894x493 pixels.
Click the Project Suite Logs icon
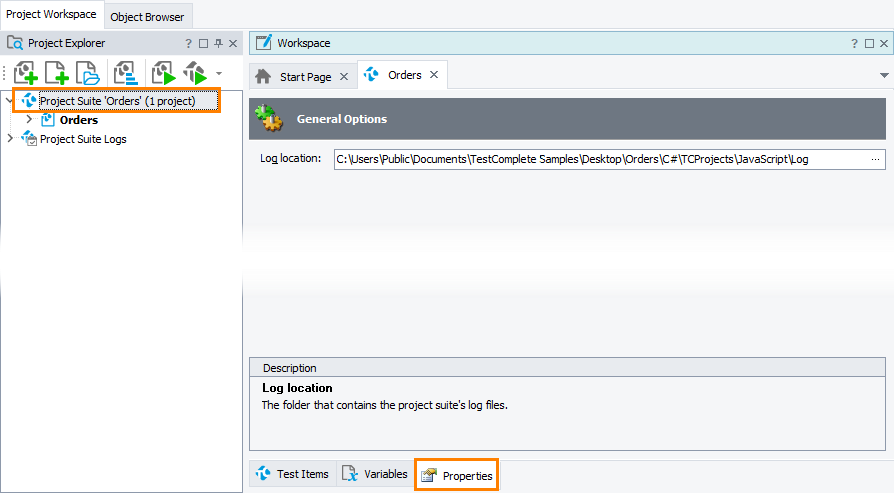[29, 138]
